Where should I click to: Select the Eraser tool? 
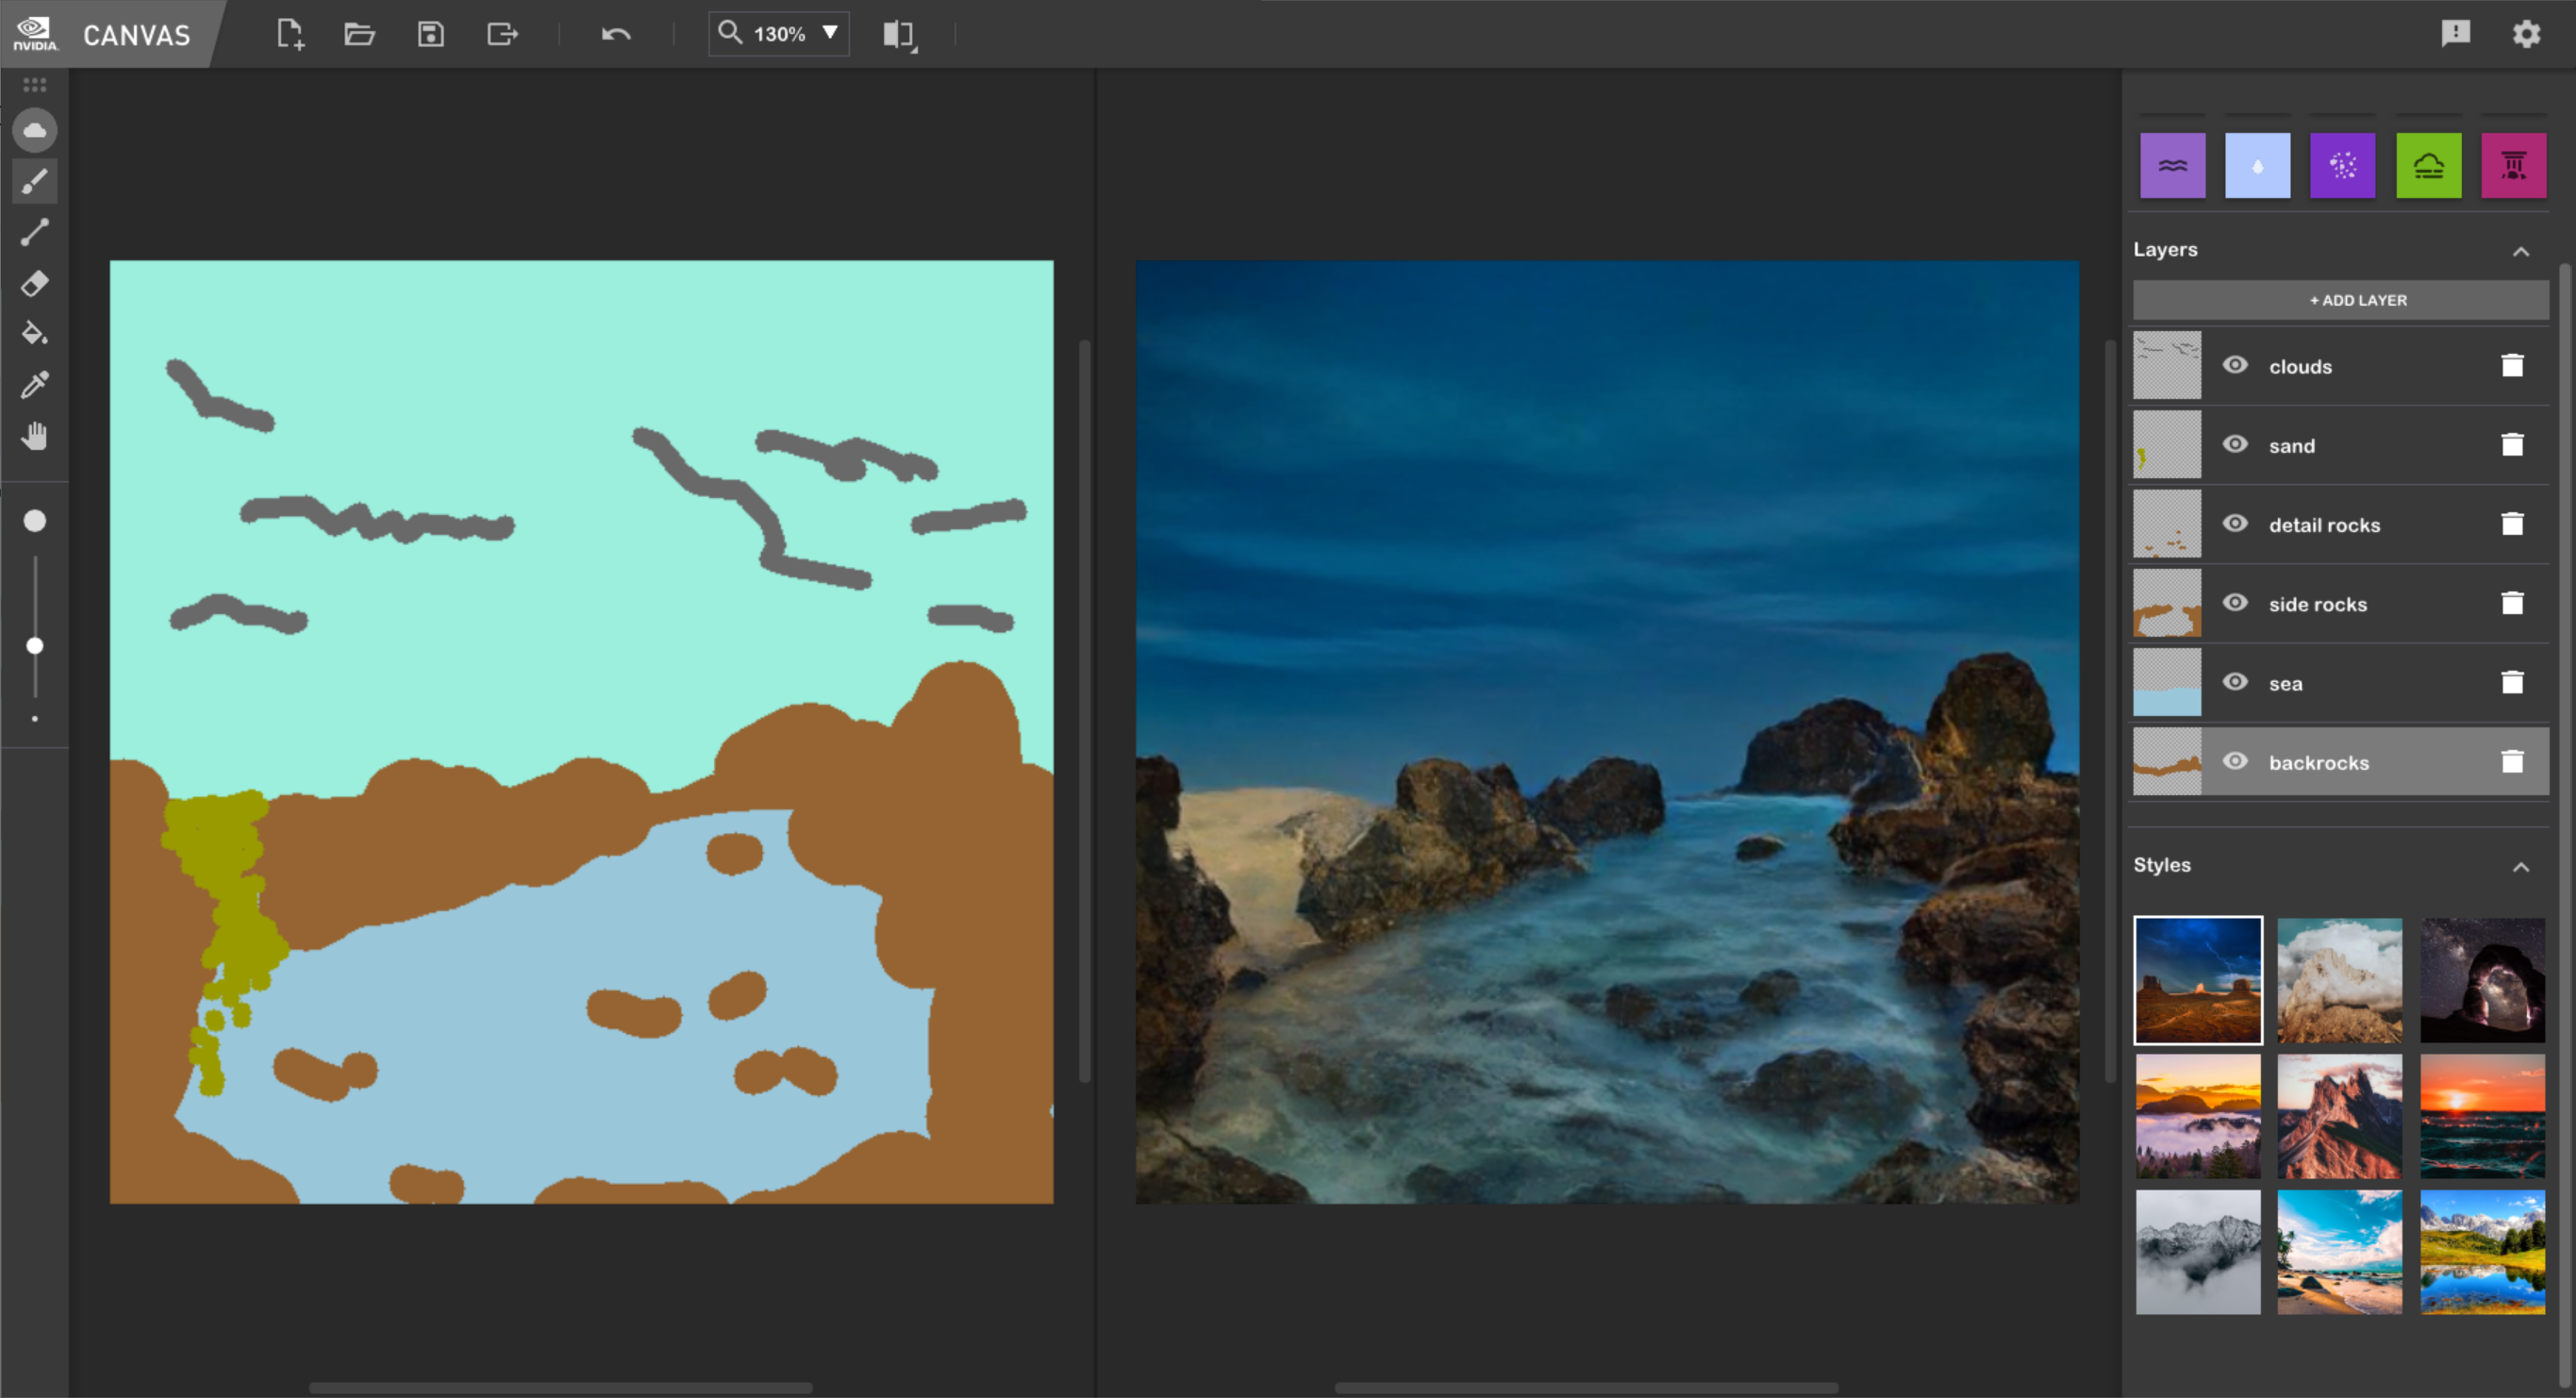34,284
